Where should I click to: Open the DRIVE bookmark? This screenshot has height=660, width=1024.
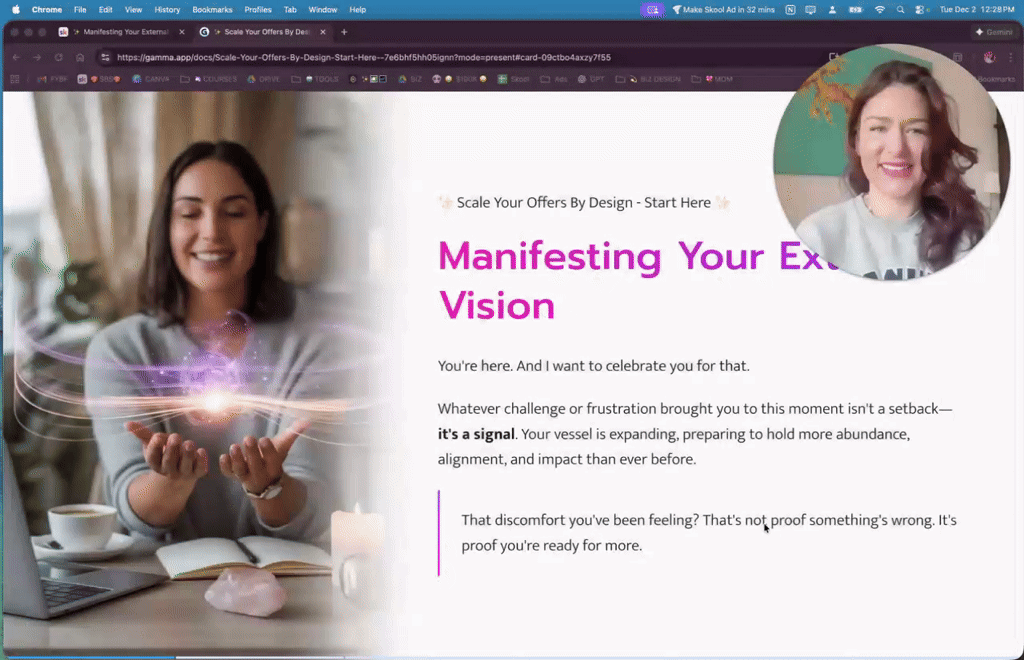[x=264, y=79]
